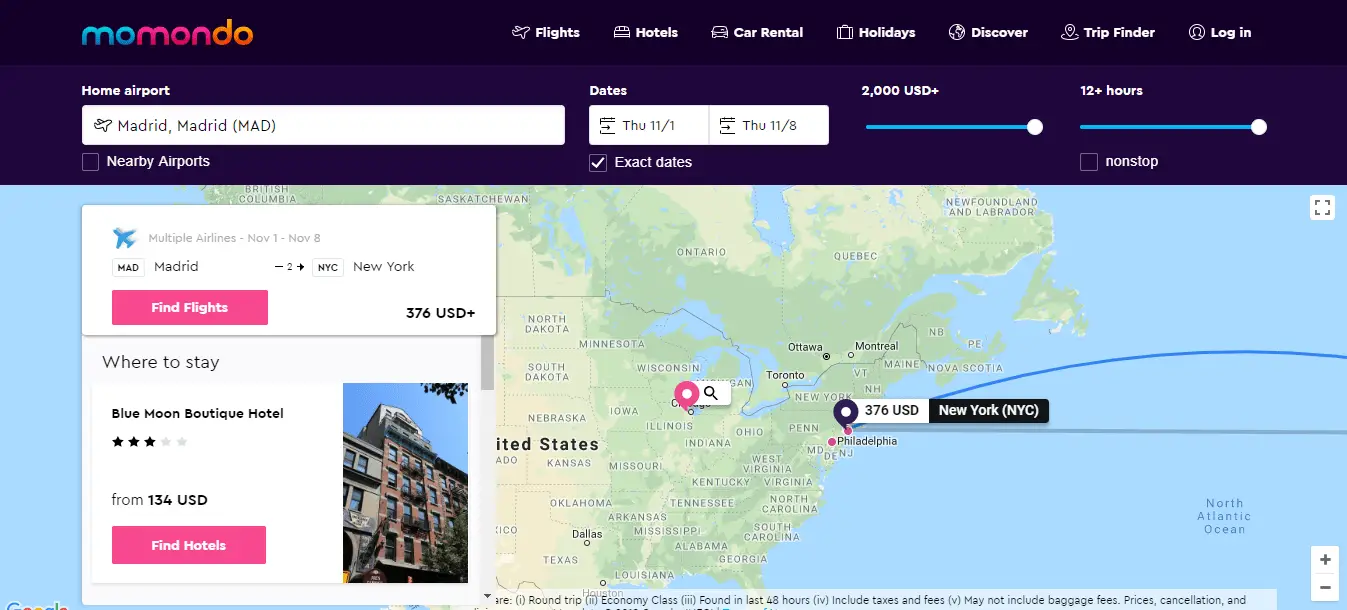Click the blue airplane icon in flight card
This screenshot has height=610, width=1347.
coord(124,238)
